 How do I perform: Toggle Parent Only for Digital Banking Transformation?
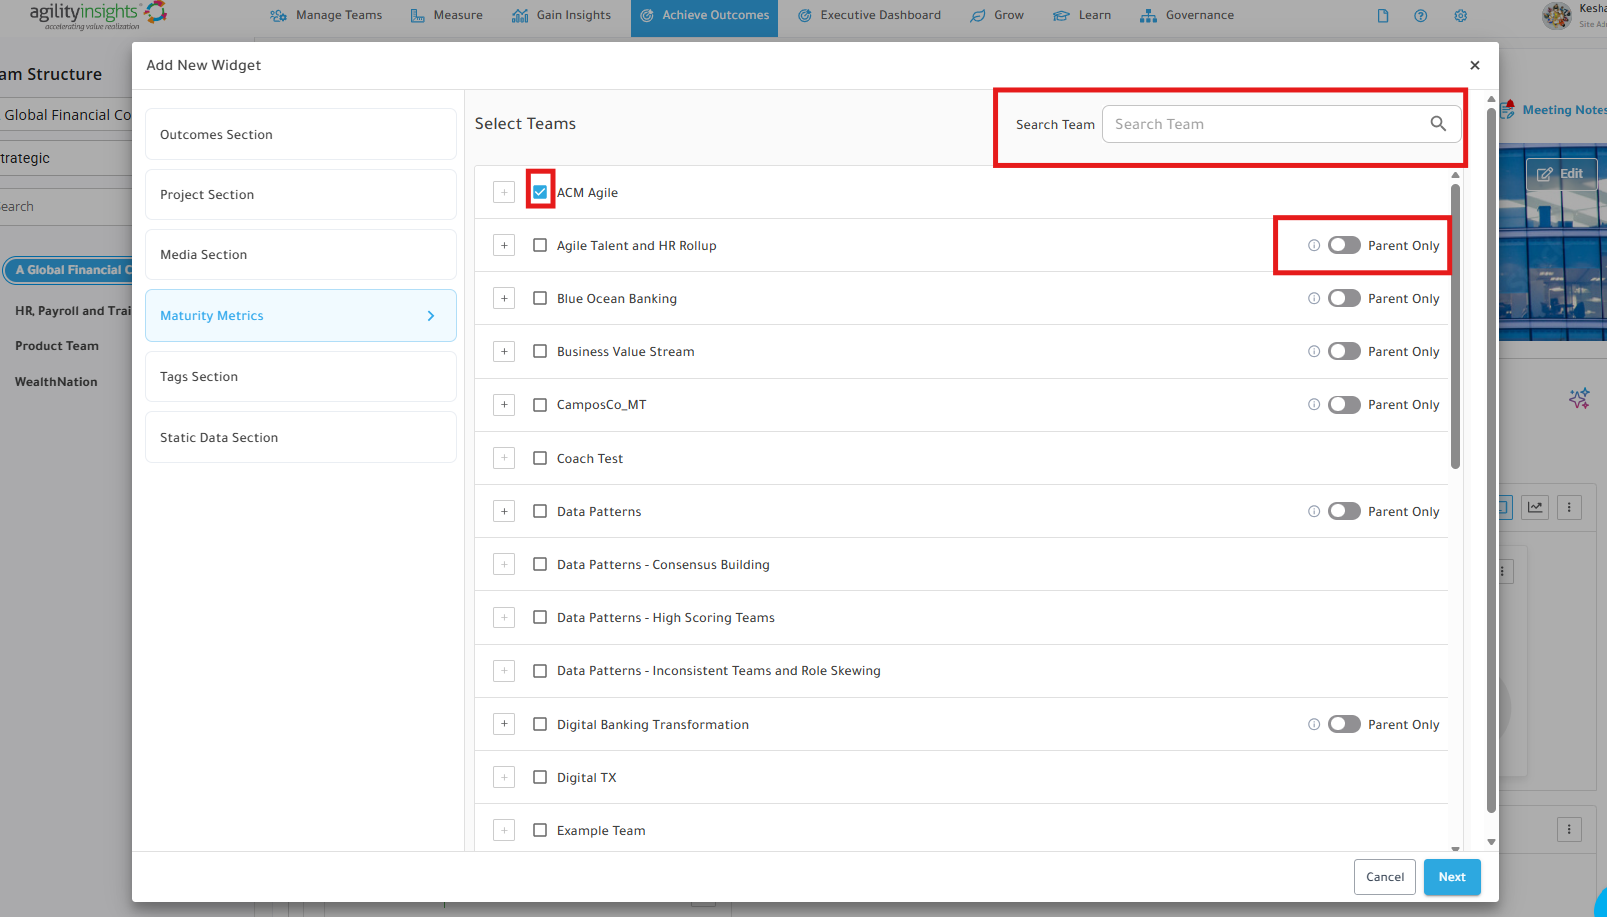point(1344,724)
